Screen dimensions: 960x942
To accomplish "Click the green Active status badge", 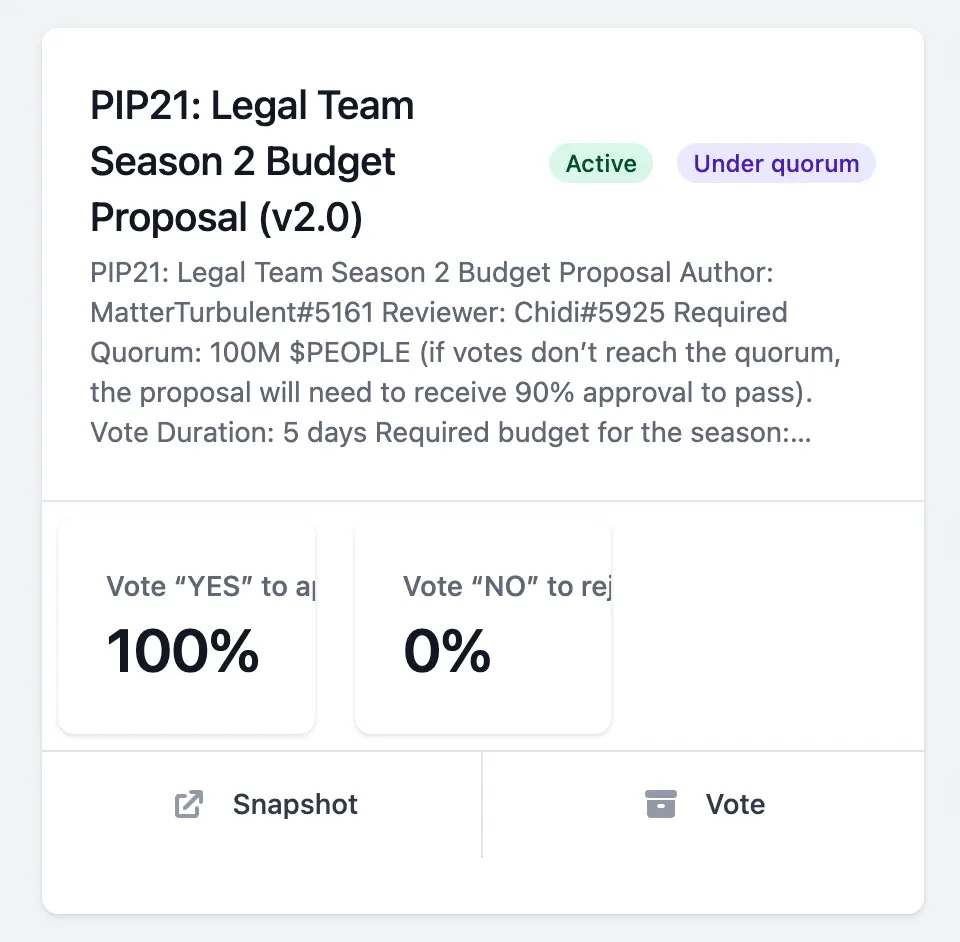I will 601,164.
